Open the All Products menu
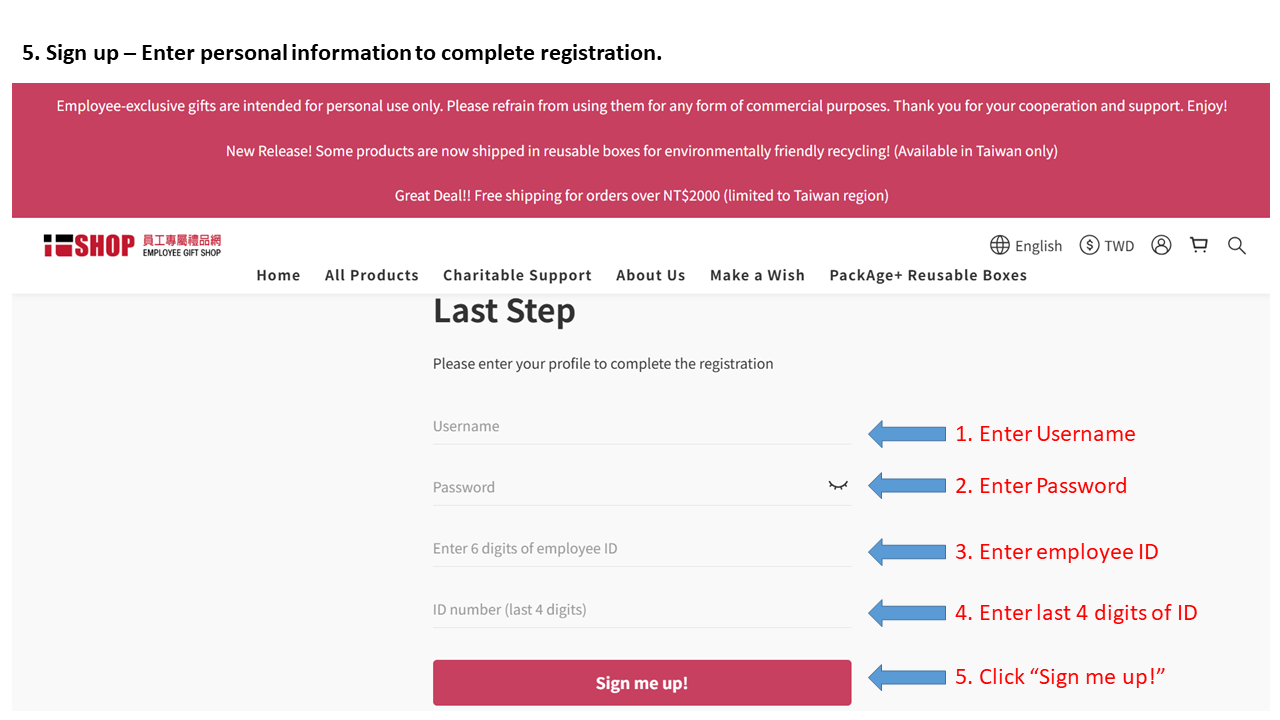The height and width of the screenshot is (720, 1280). (372, 275)
